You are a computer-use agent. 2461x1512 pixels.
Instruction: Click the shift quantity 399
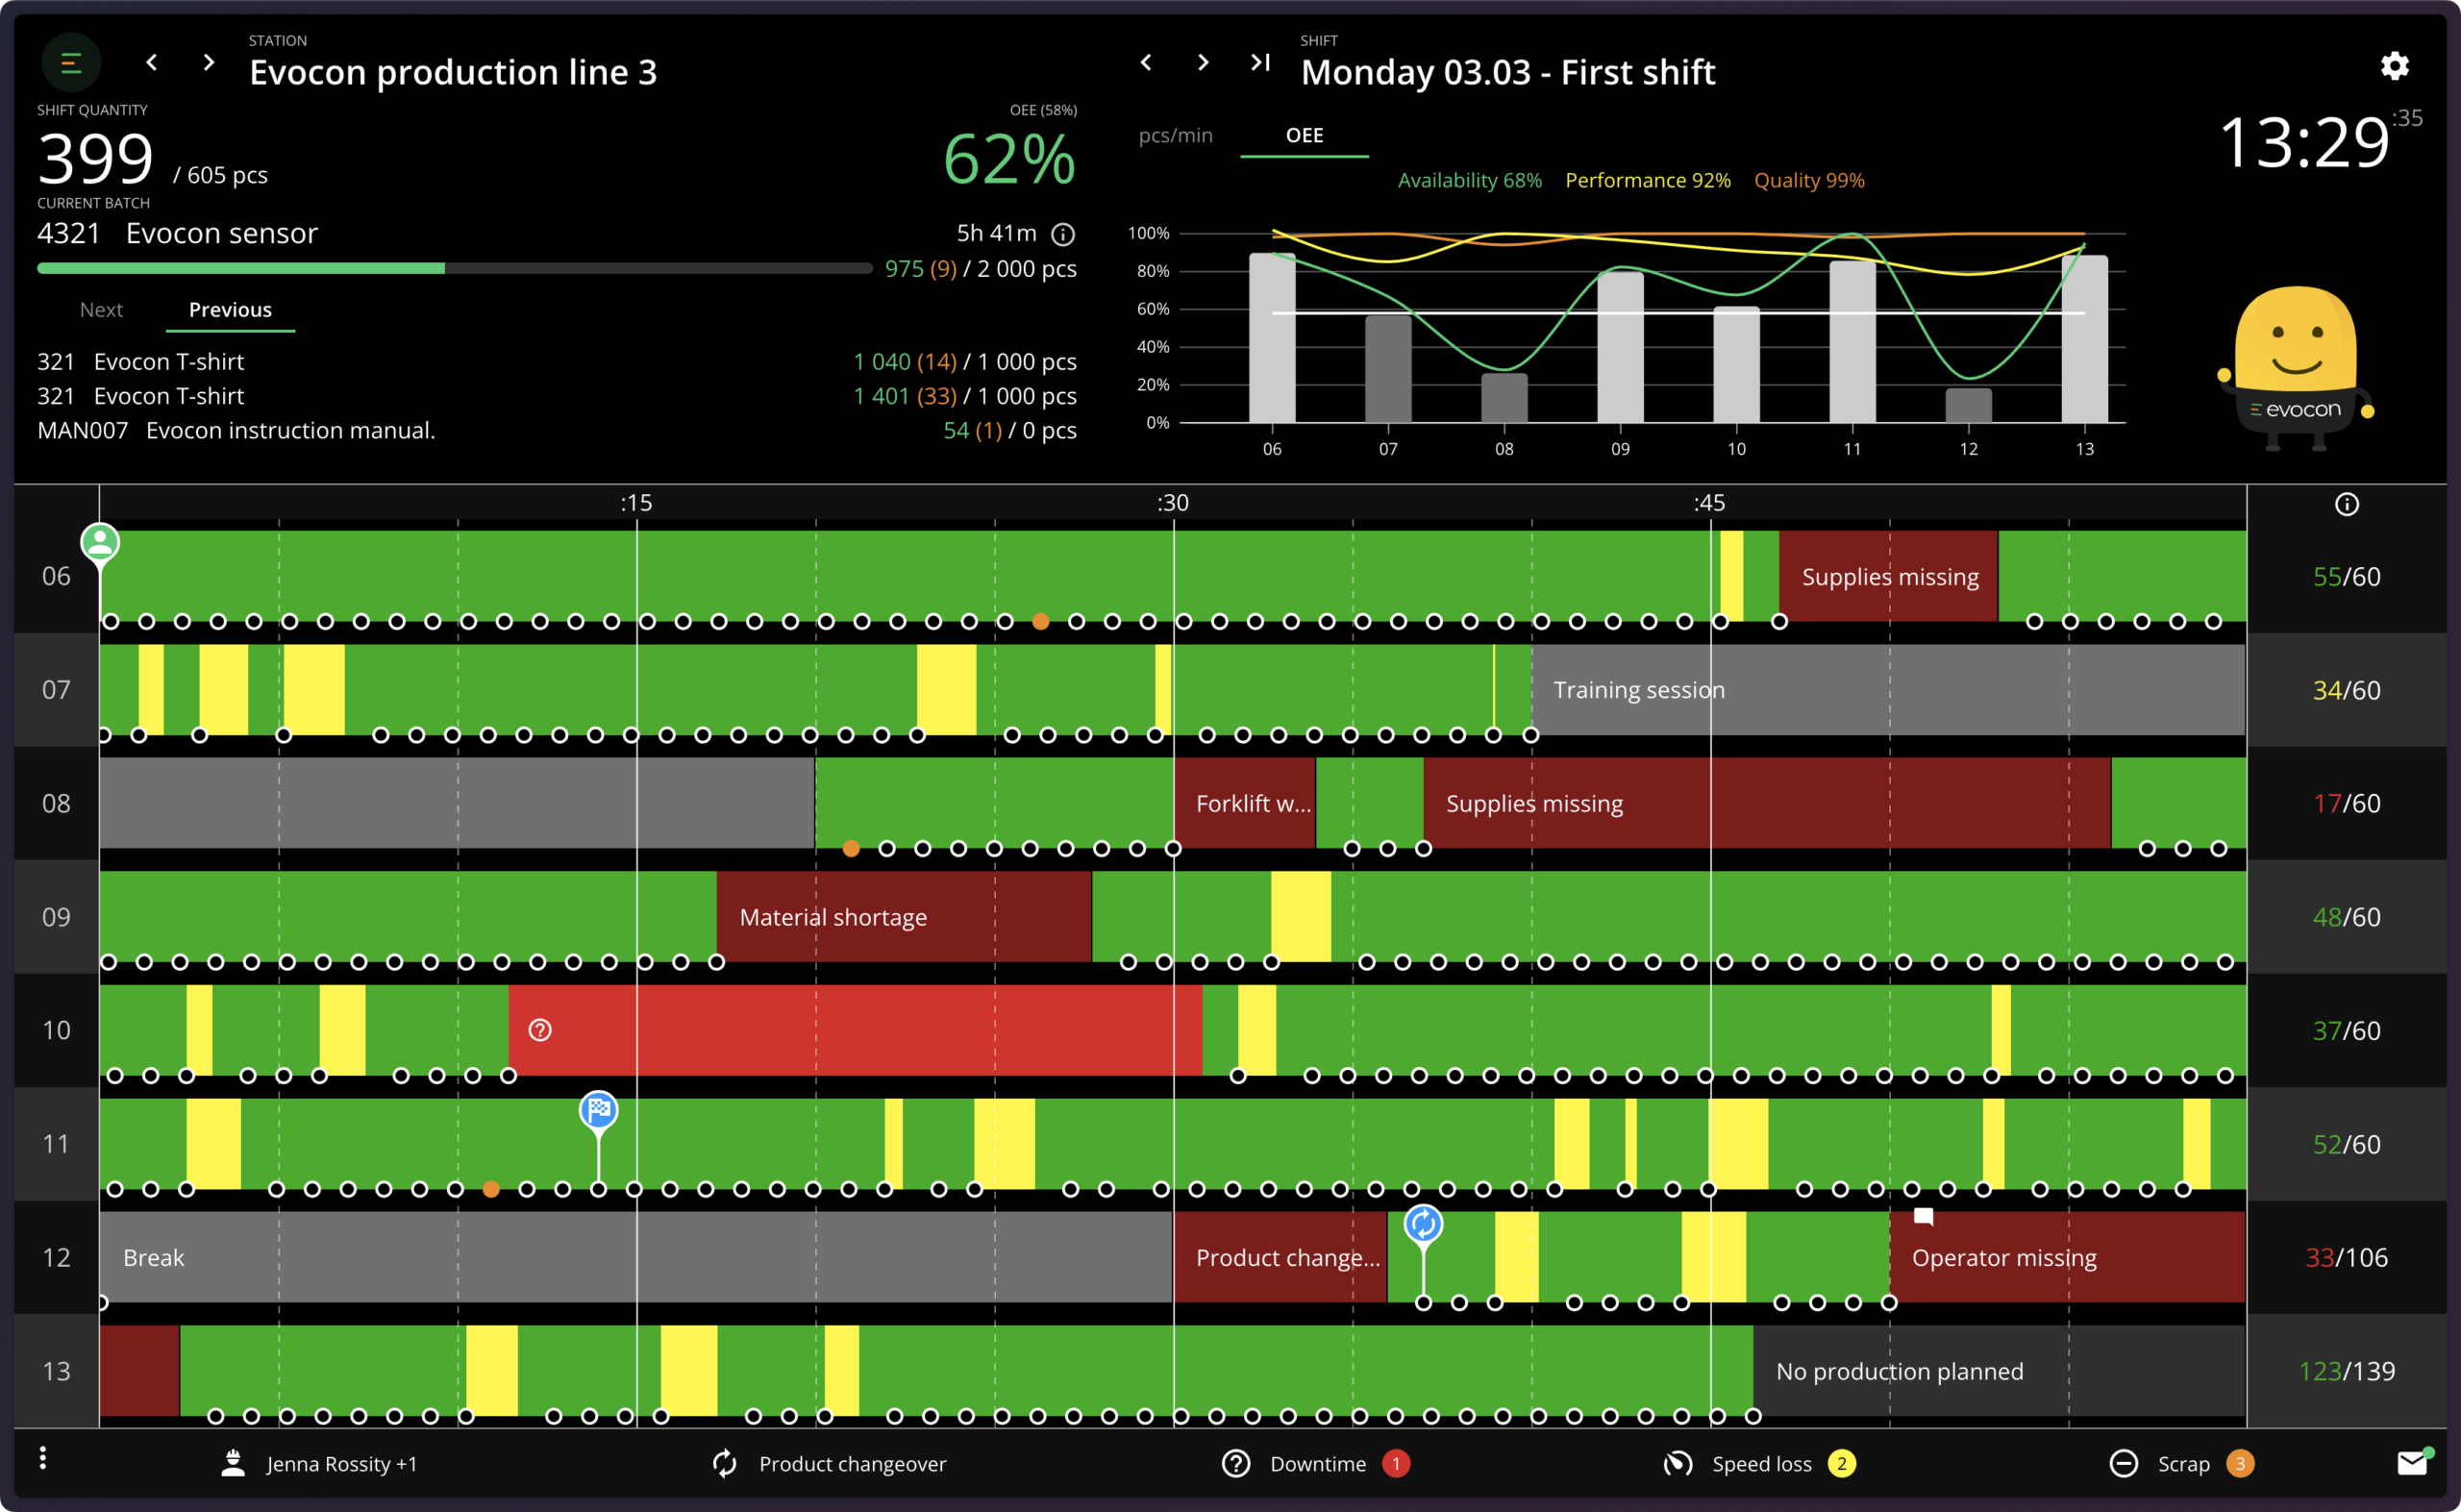tap(95, 159)
